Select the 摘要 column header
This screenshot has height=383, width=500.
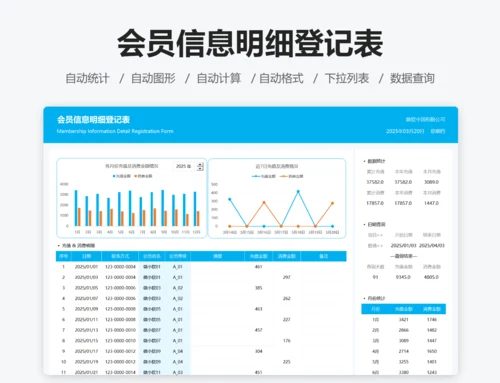(217, 256)
